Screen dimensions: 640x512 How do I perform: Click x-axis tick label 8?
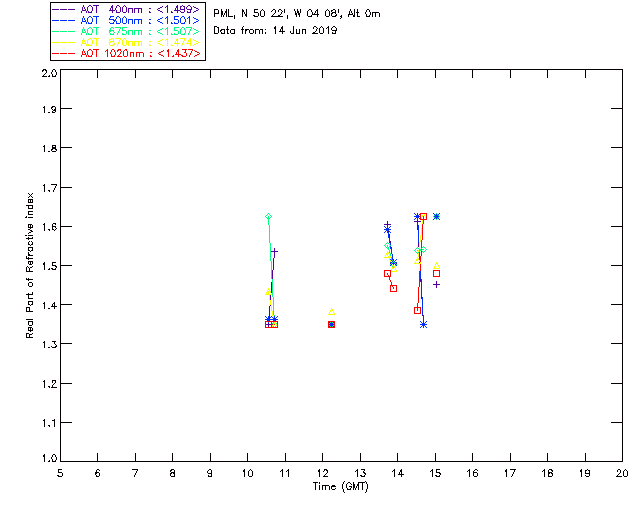coord(173,473)
